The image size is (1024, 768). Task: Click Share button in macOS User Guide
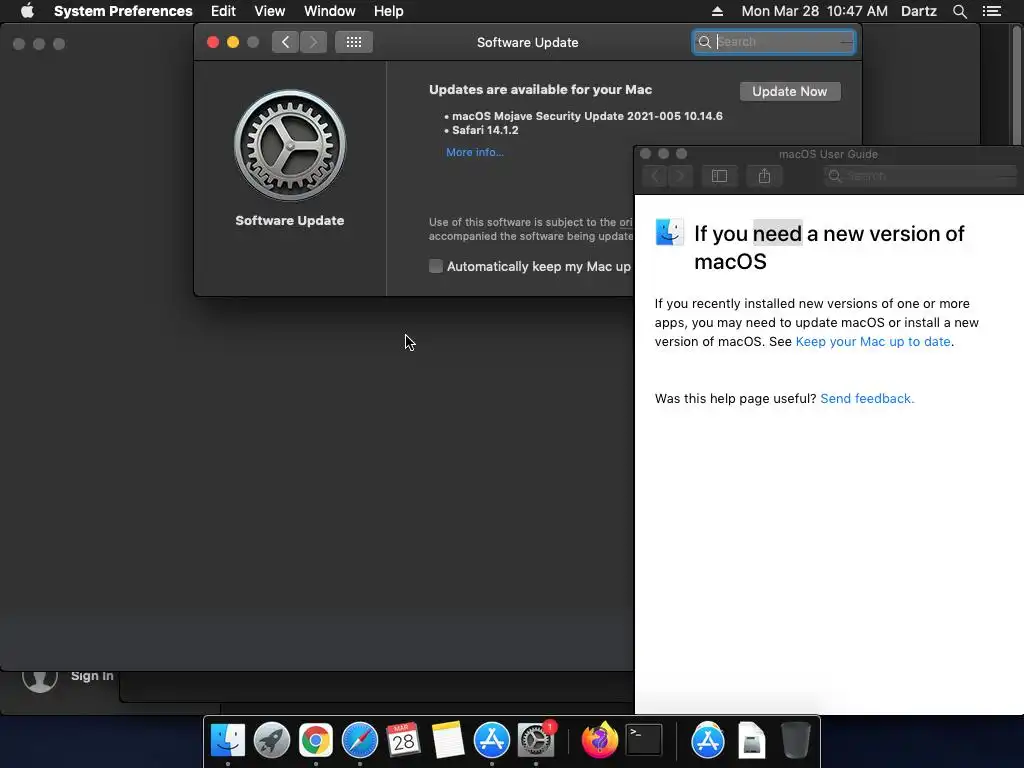(764, 176)
